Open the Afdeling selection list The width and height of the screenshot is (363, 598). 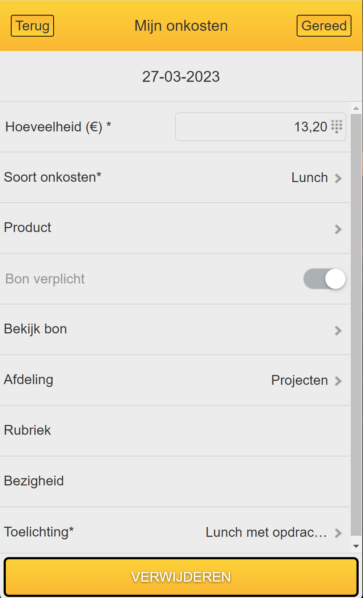175,380
